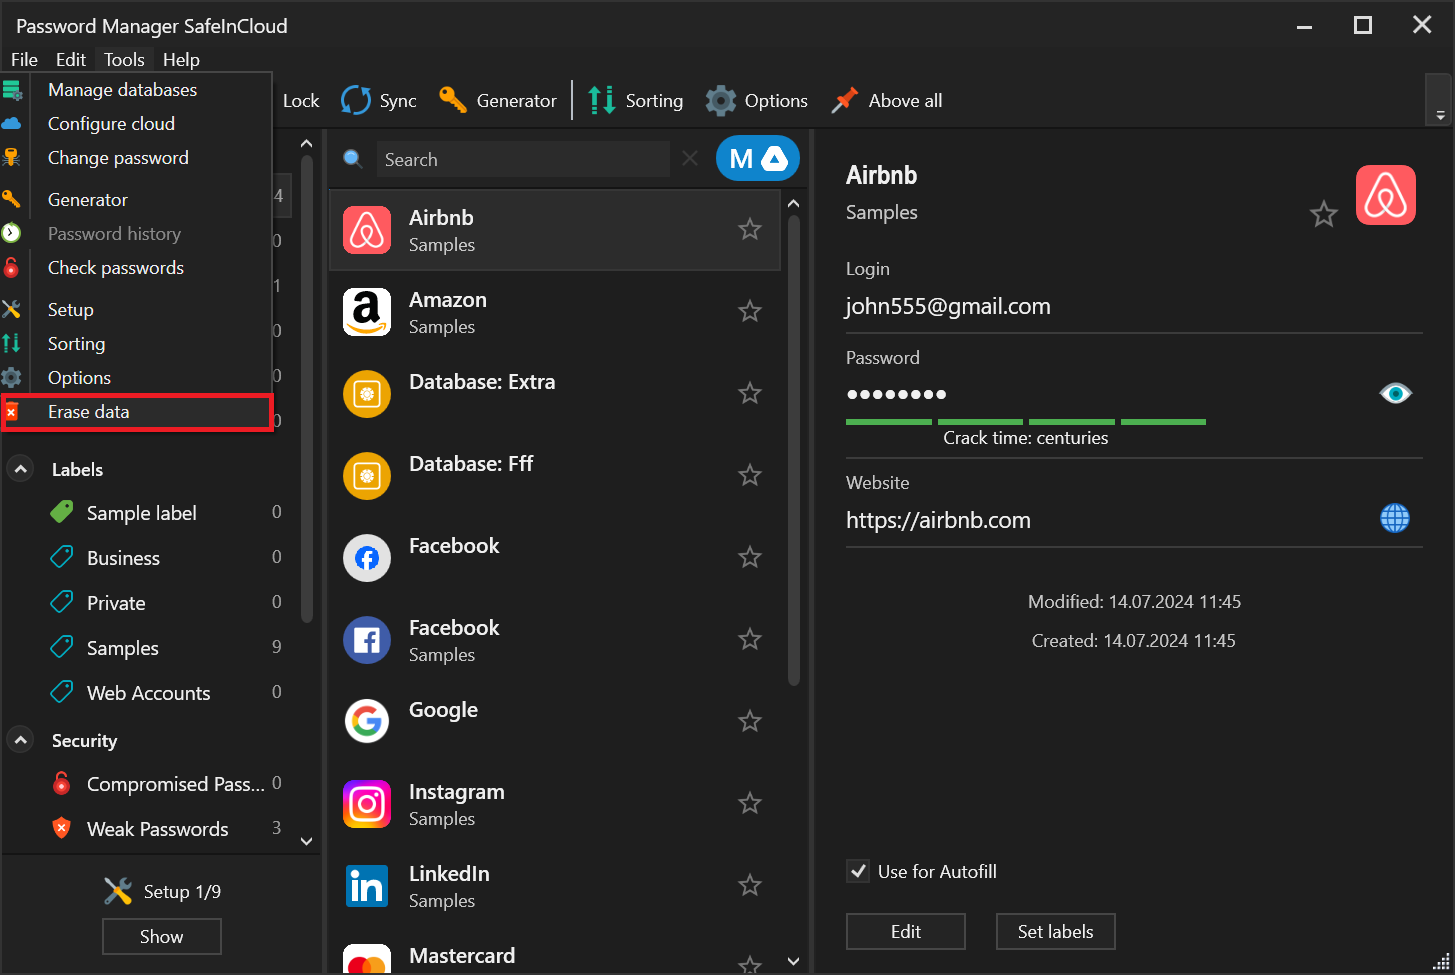
Task: Click the globe icon to open website
Action: pos(1395,518)
